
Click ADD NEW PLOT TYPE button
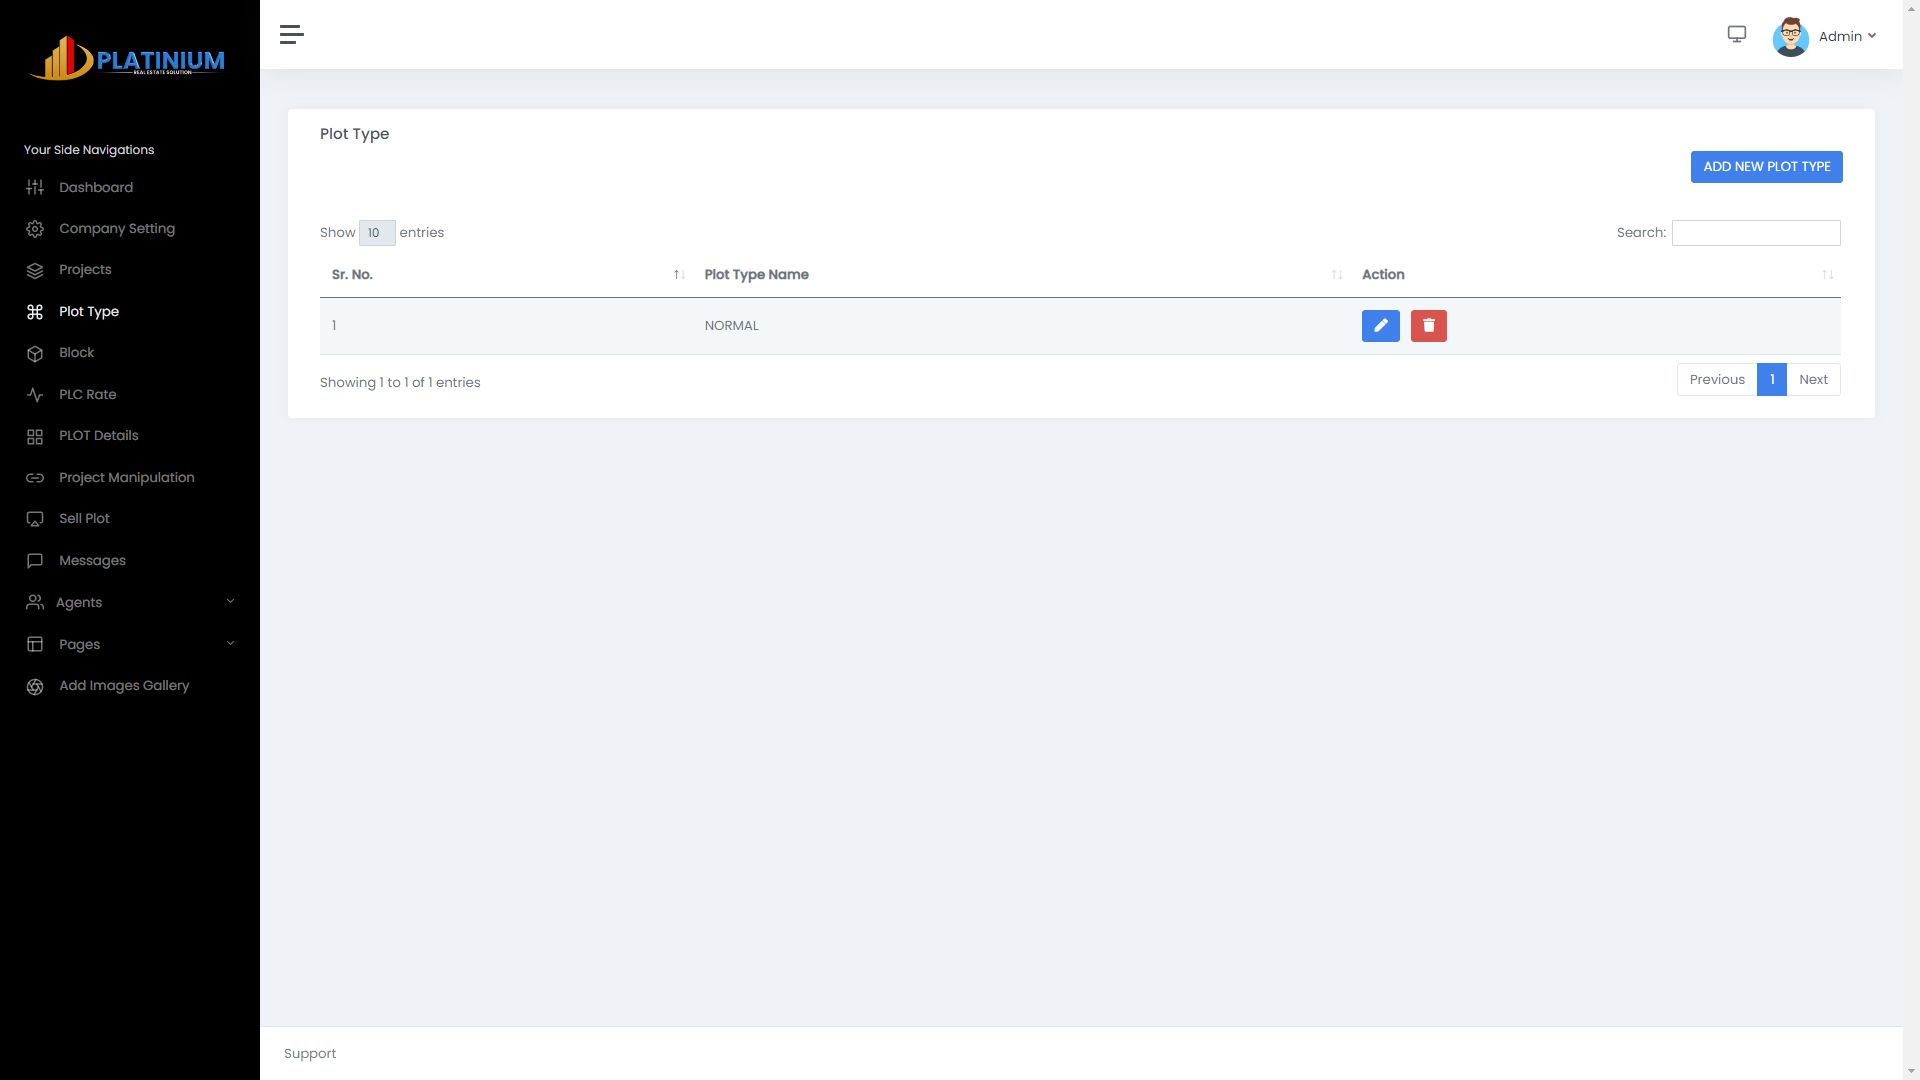(1766, 167)
